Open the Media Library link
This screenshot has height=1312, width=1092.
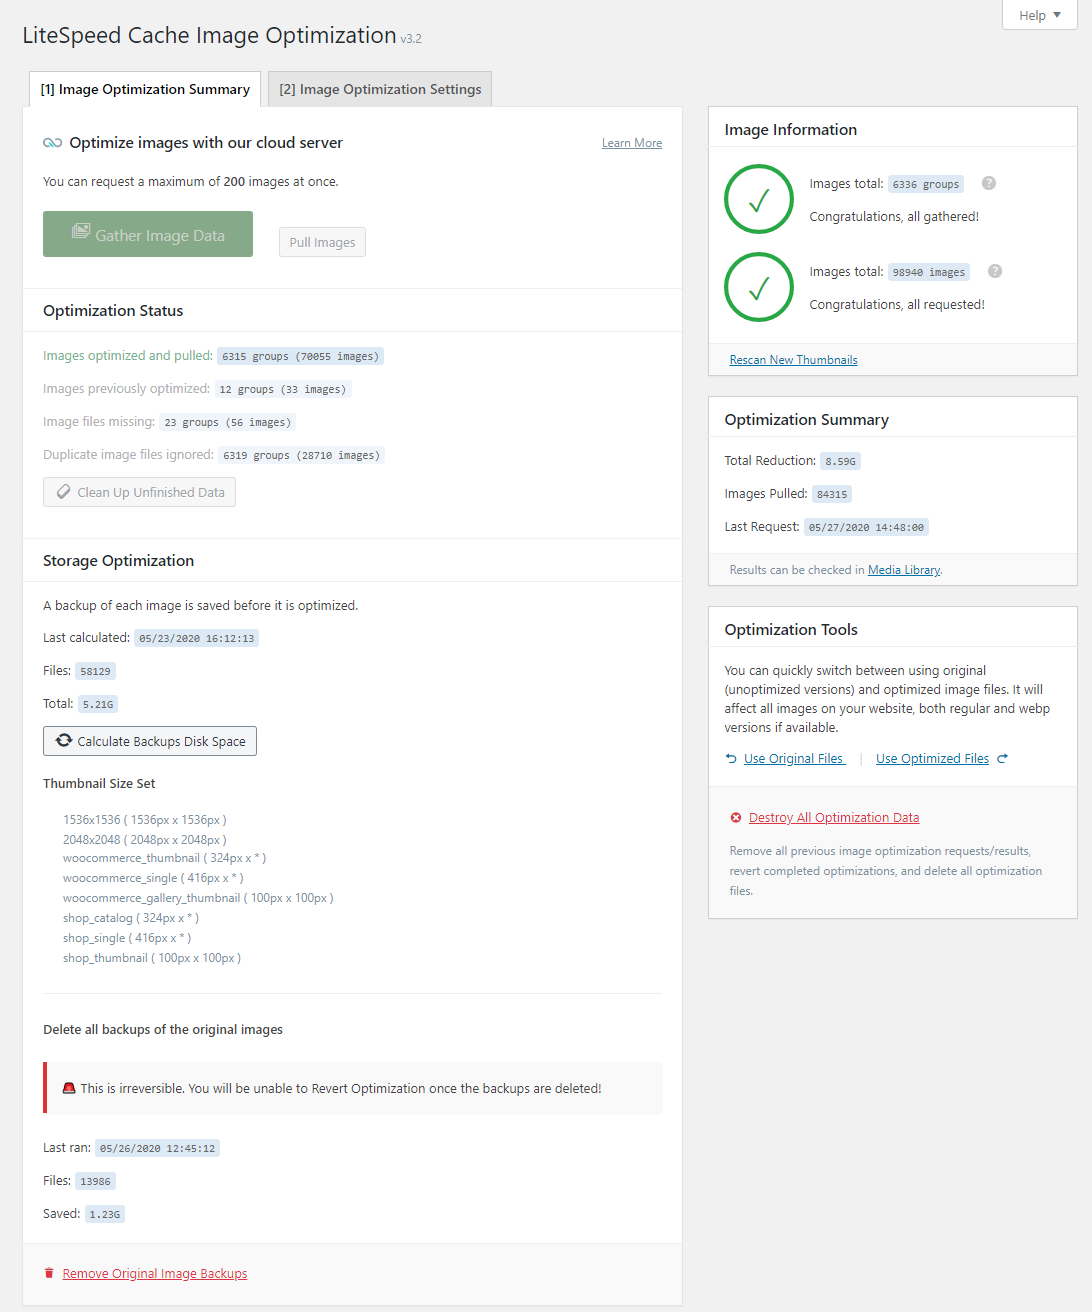point(904,570)
